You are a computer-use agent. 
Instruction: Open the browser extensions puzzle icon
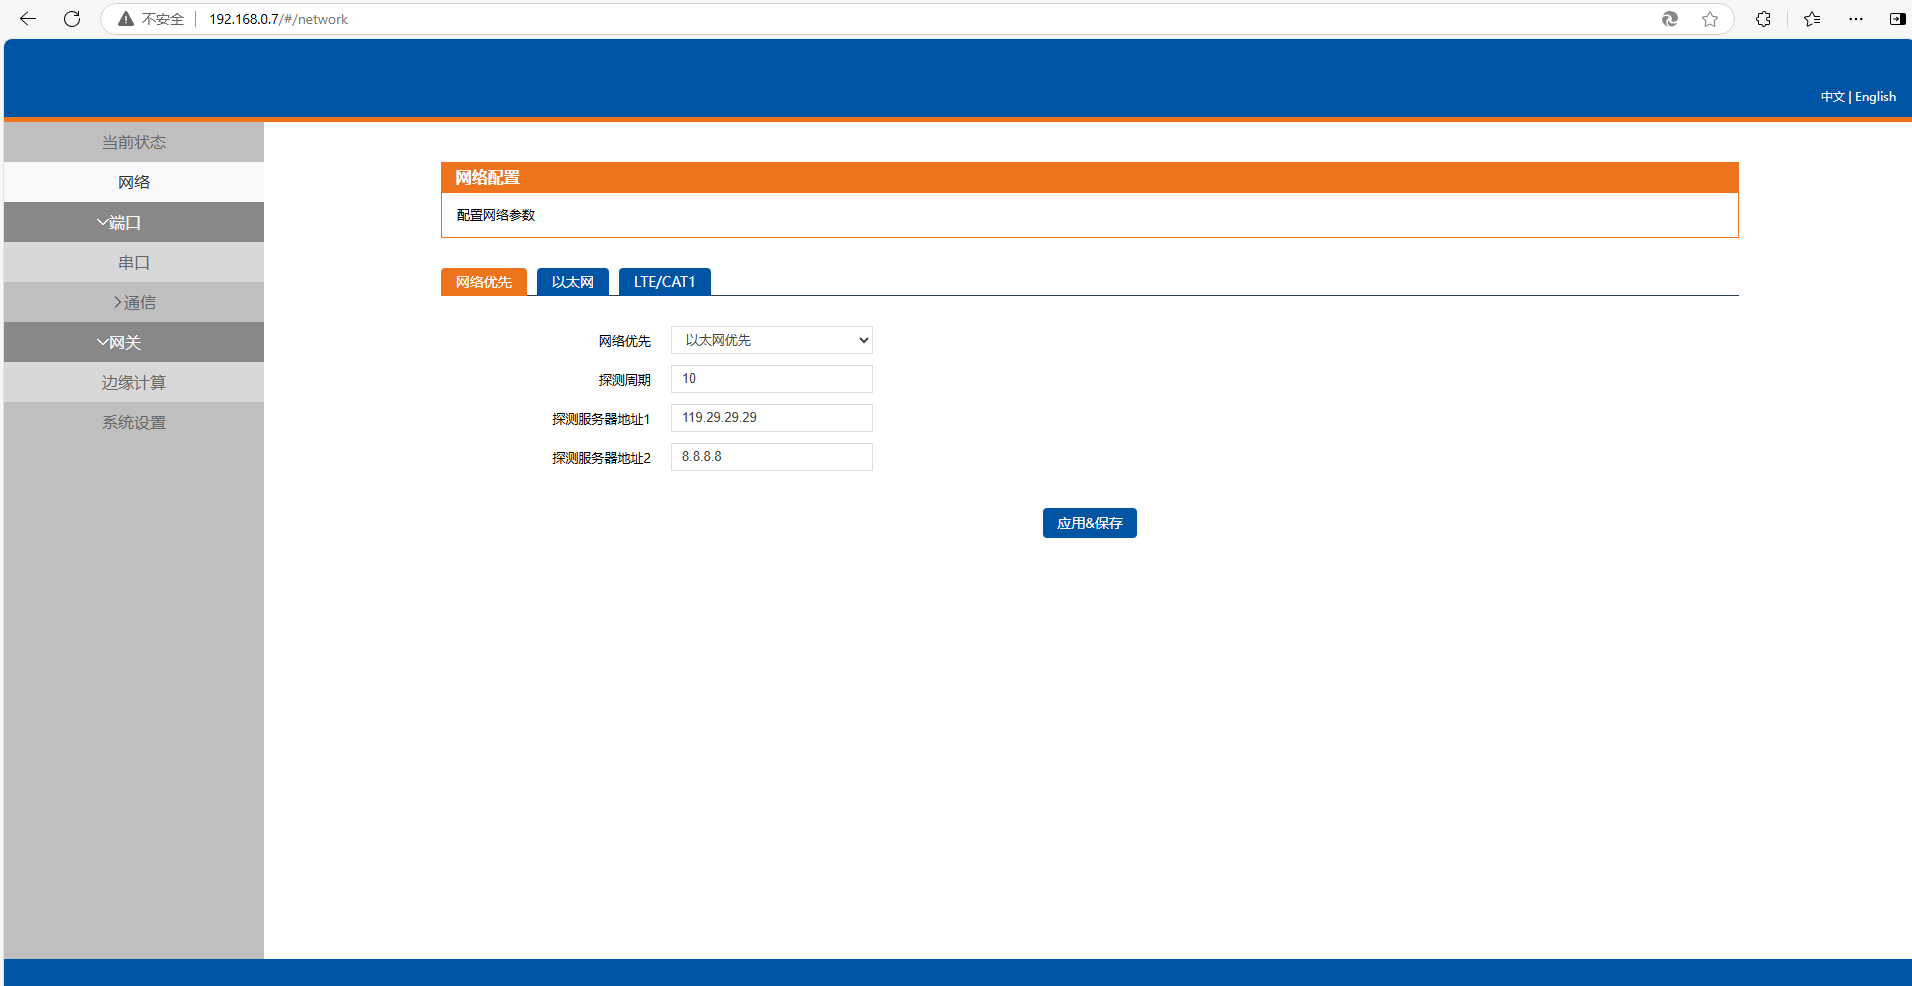[1763, 19]
